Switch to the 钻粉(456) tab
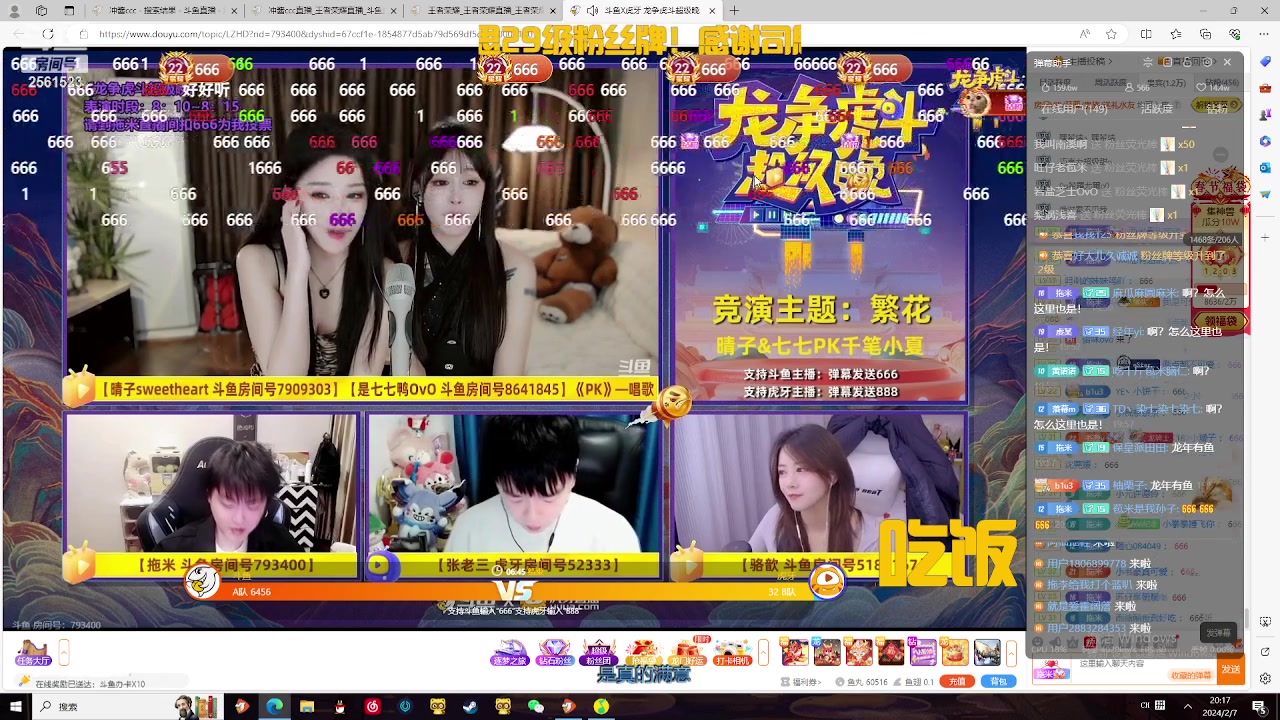This screenshot has height=720, width=1280. [x=1223, y=83]
